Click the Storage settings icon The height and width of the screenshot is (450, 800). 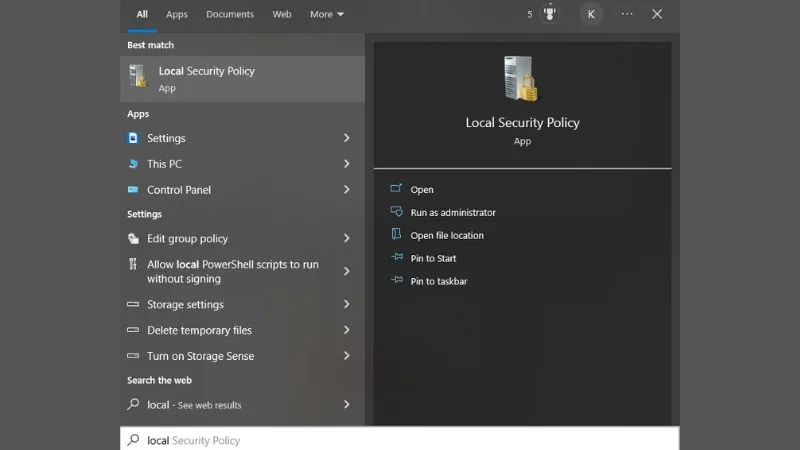[x=133, y=304]
